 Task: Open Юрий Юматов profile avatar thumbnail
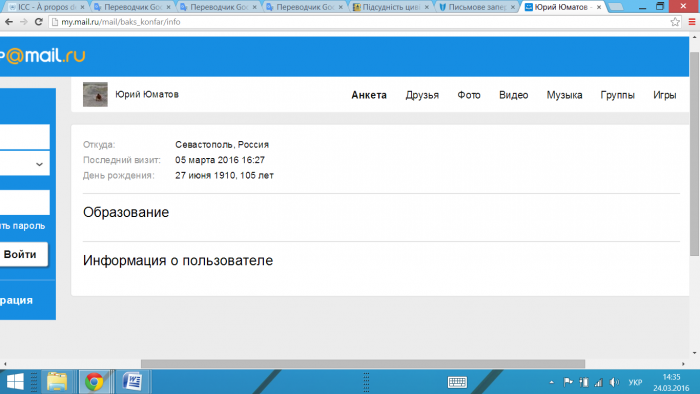click(95, 94)
